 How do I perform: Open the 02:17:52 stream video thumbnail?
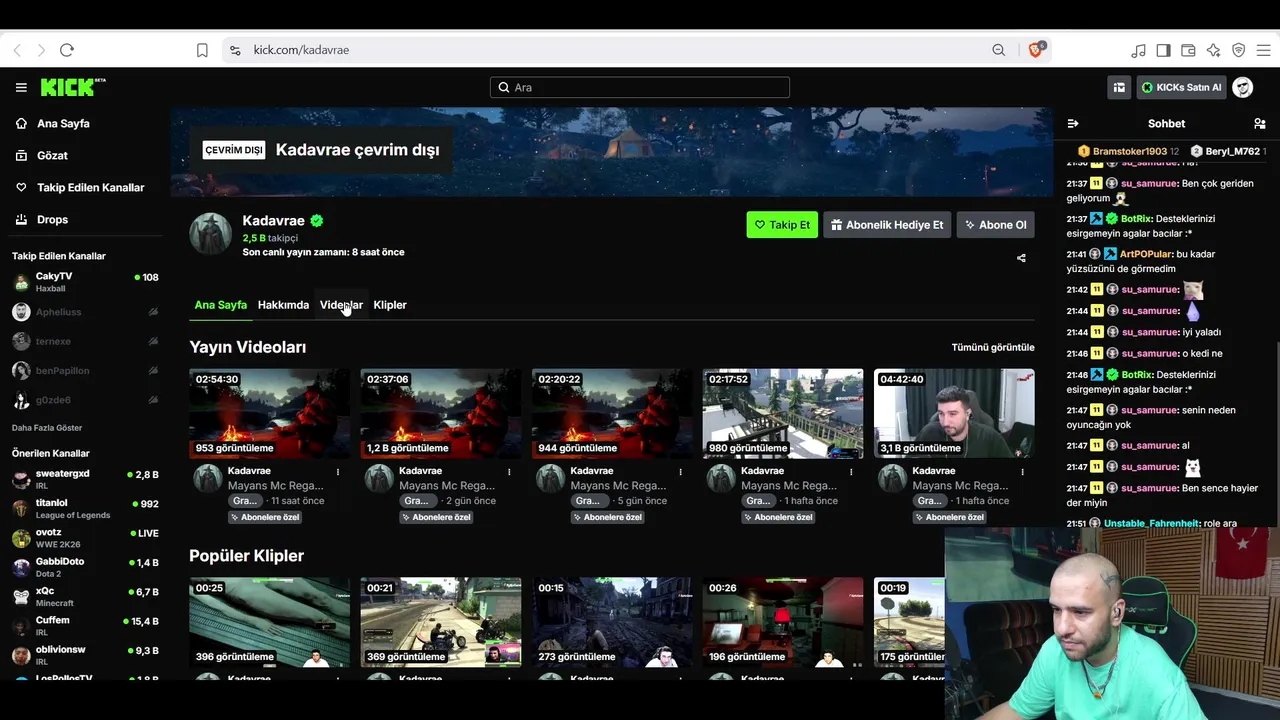(x=783, y=414)
